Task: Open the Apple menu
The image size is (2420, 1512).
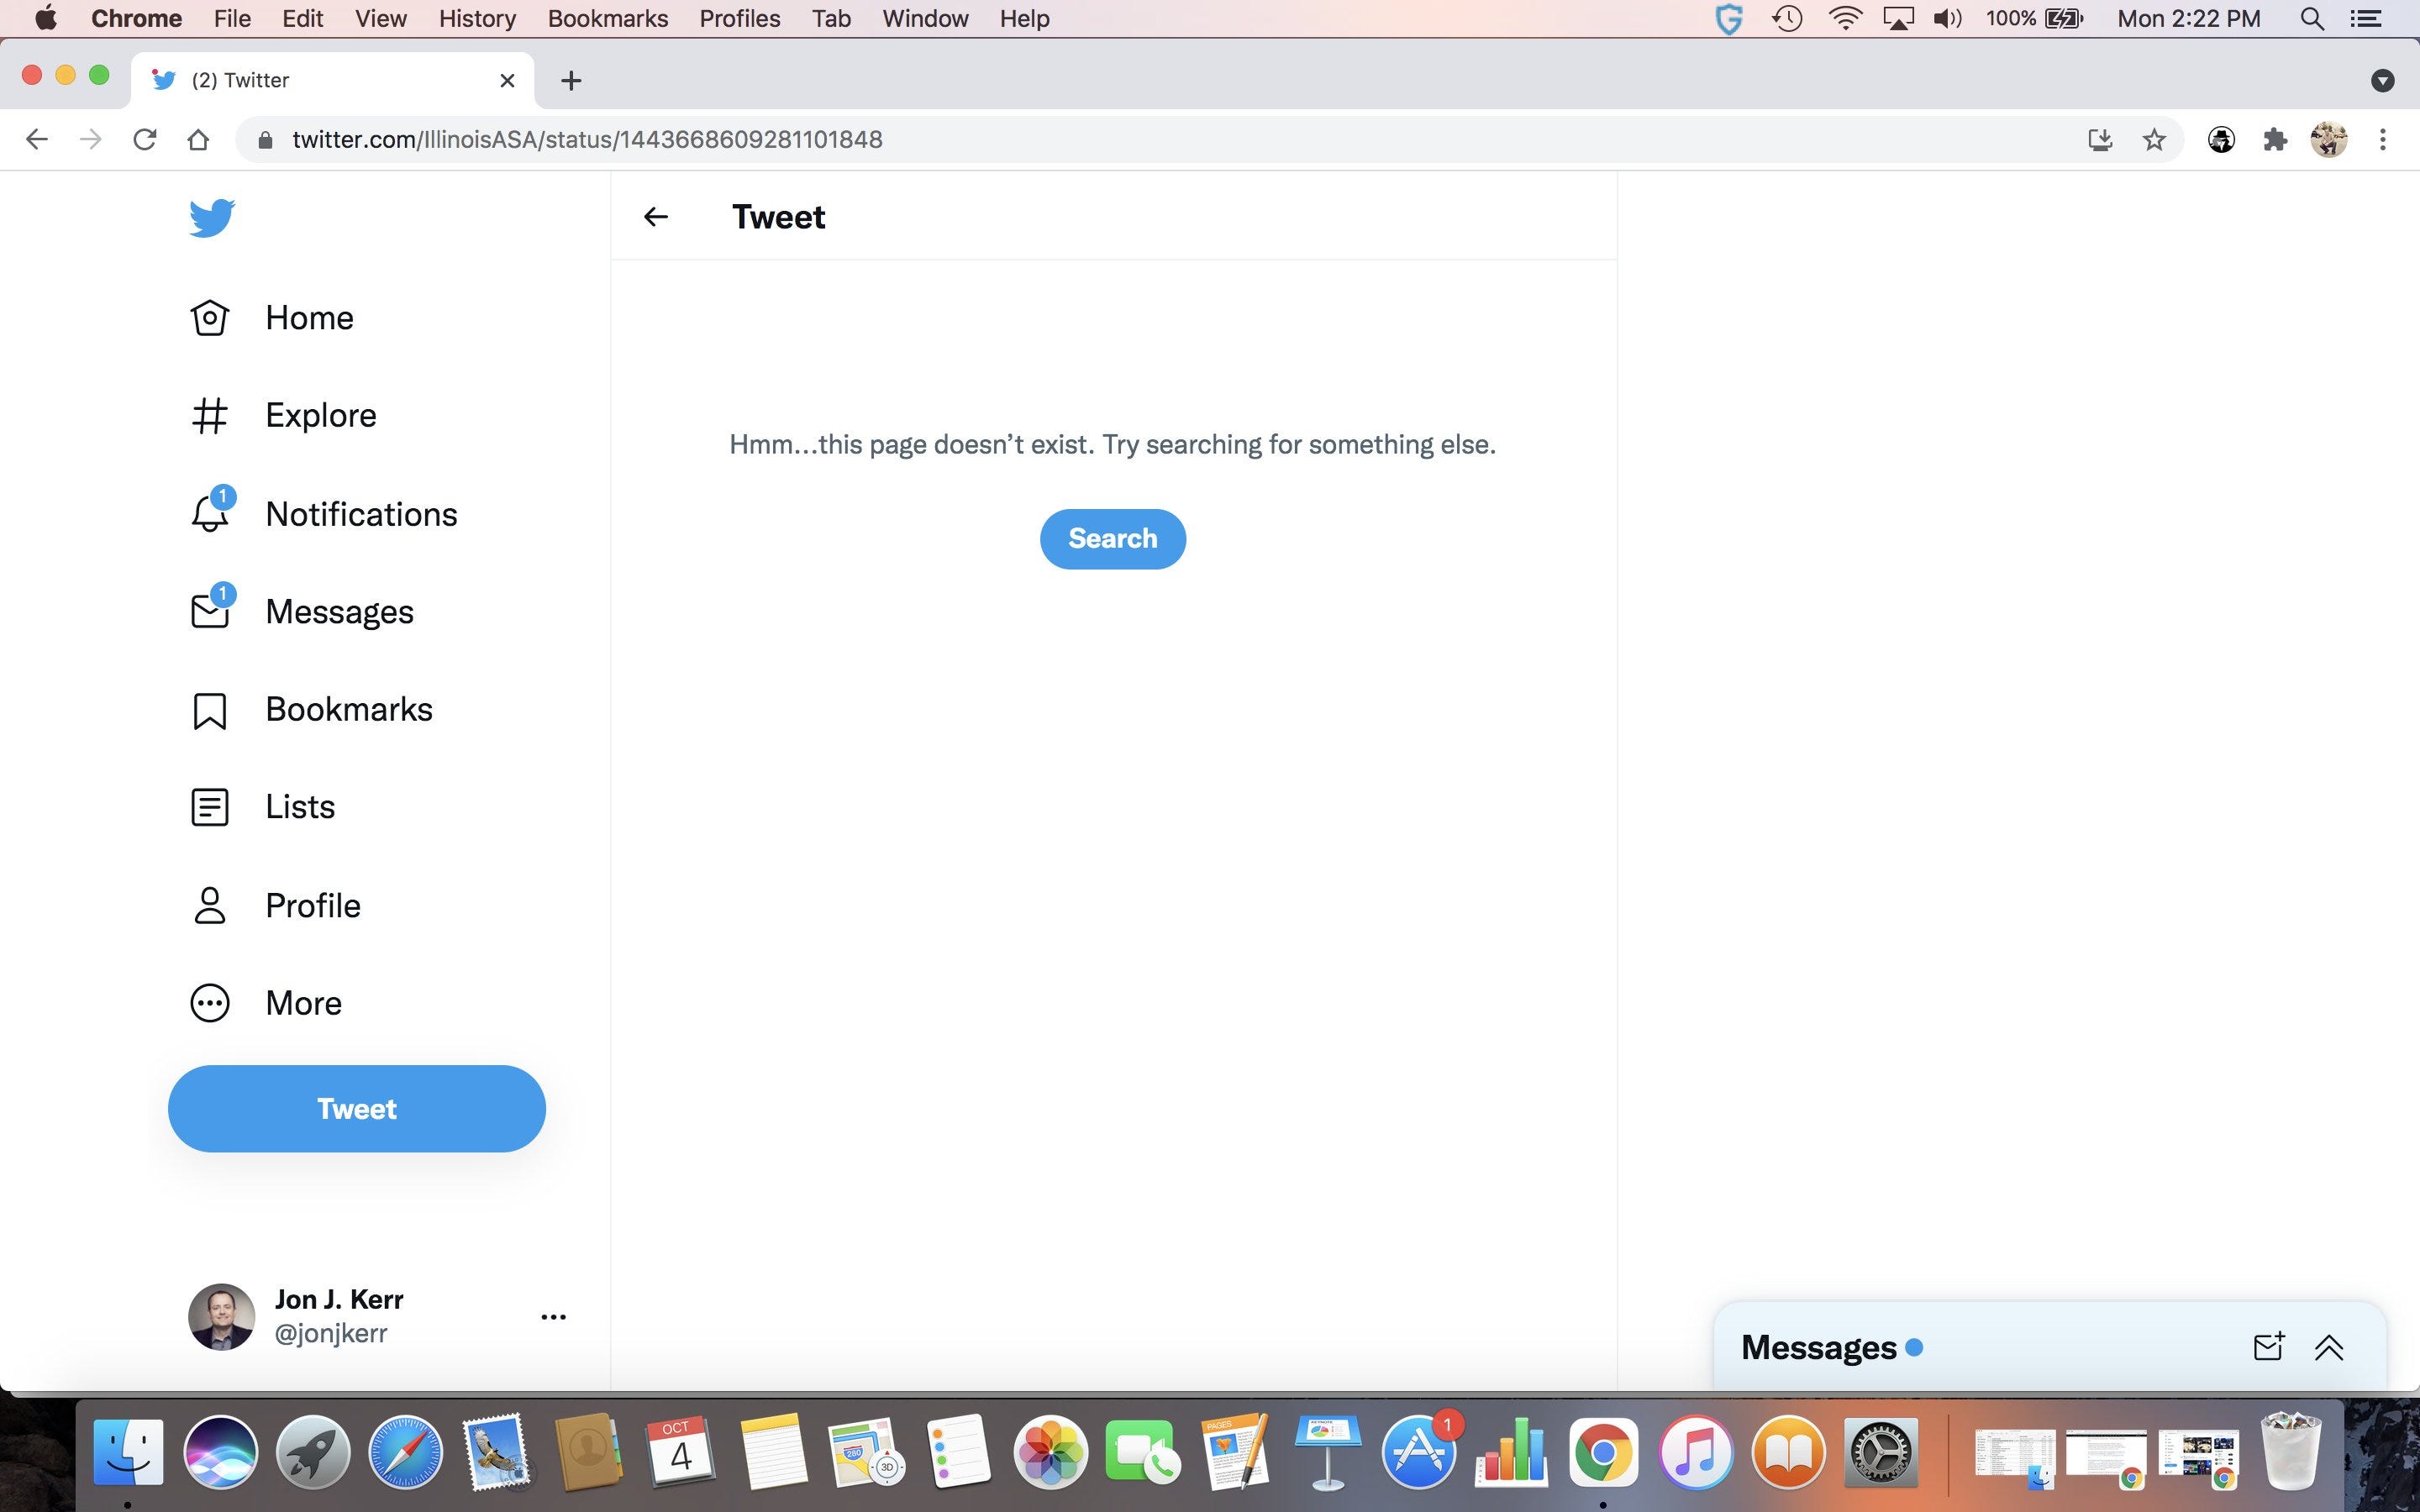Action: click(46, 18)
